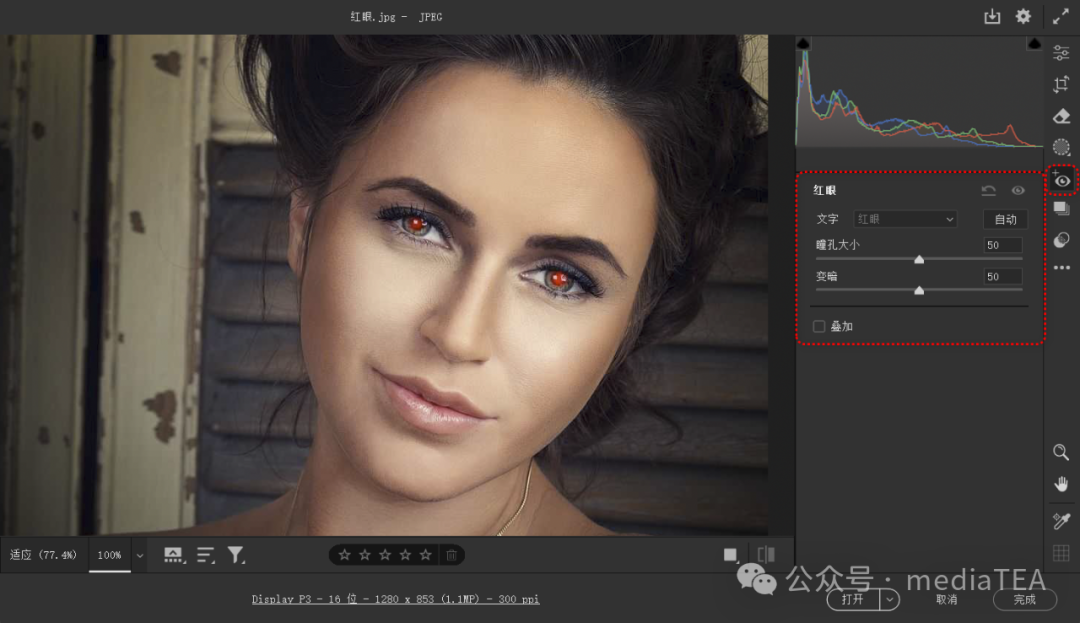Set four star rating
1080x623 pixels.
click(405, 555)
